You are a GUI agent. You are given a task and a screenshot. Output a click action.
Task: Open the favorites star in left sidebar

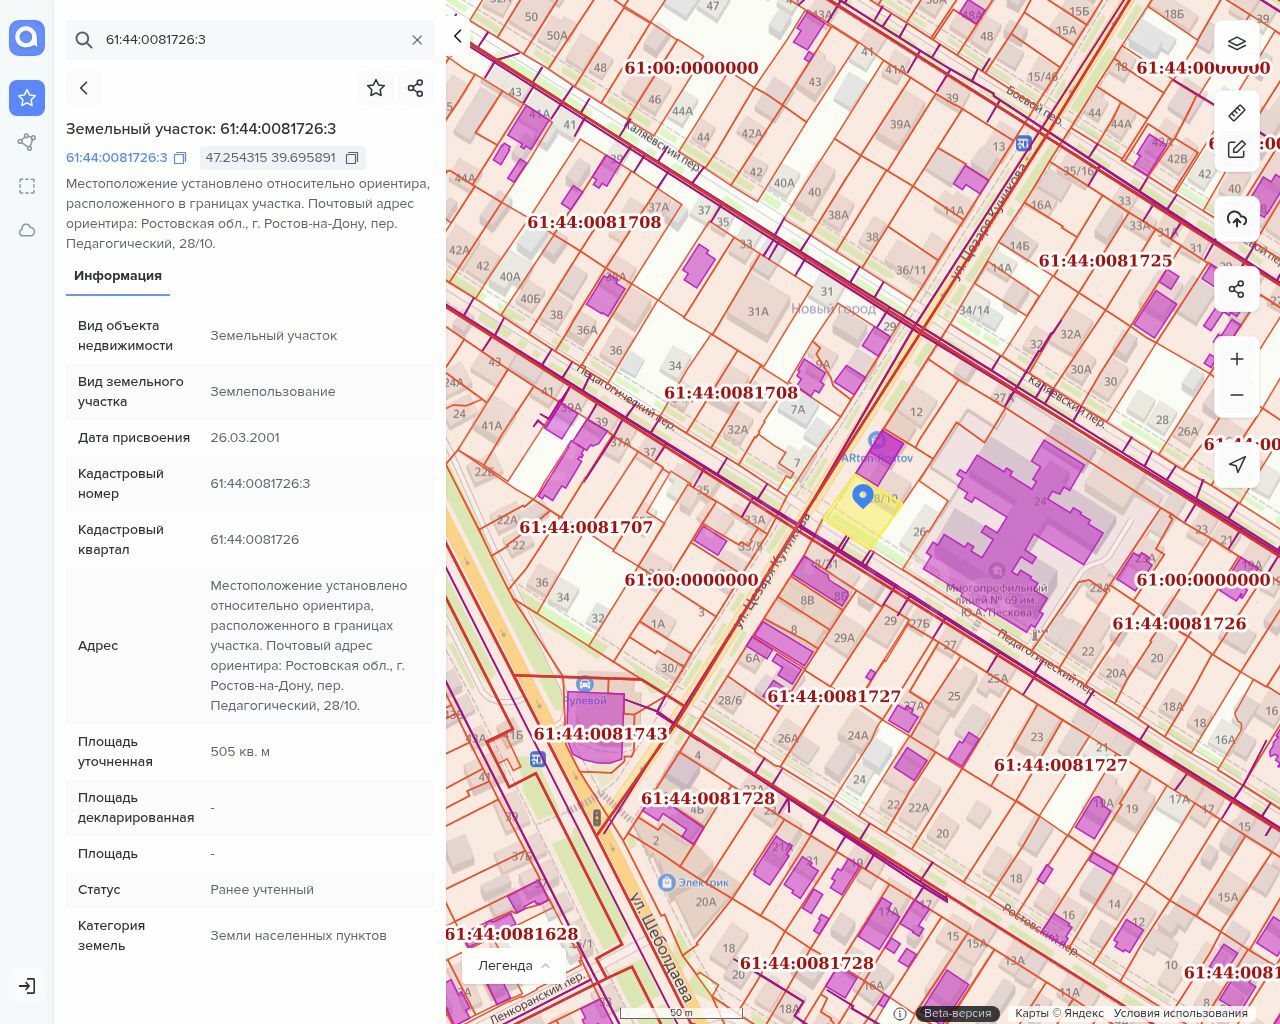coord(27,98)
